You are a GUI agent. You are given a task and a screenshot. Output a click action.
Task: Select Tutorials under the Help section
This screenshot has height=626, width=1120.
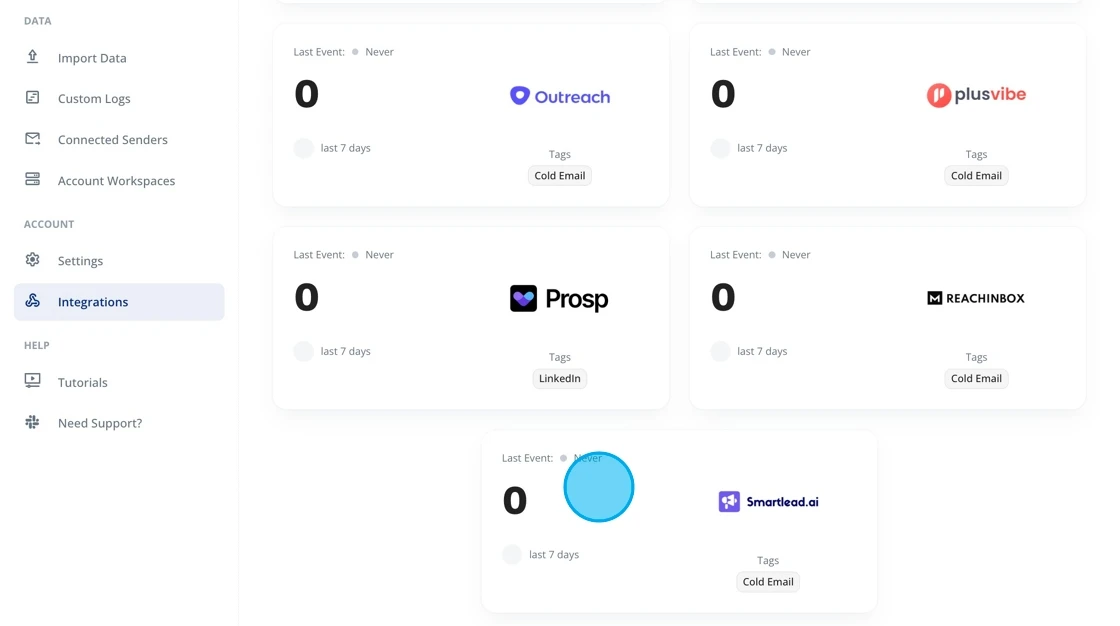pyautogui.click(x=83, y=382)
